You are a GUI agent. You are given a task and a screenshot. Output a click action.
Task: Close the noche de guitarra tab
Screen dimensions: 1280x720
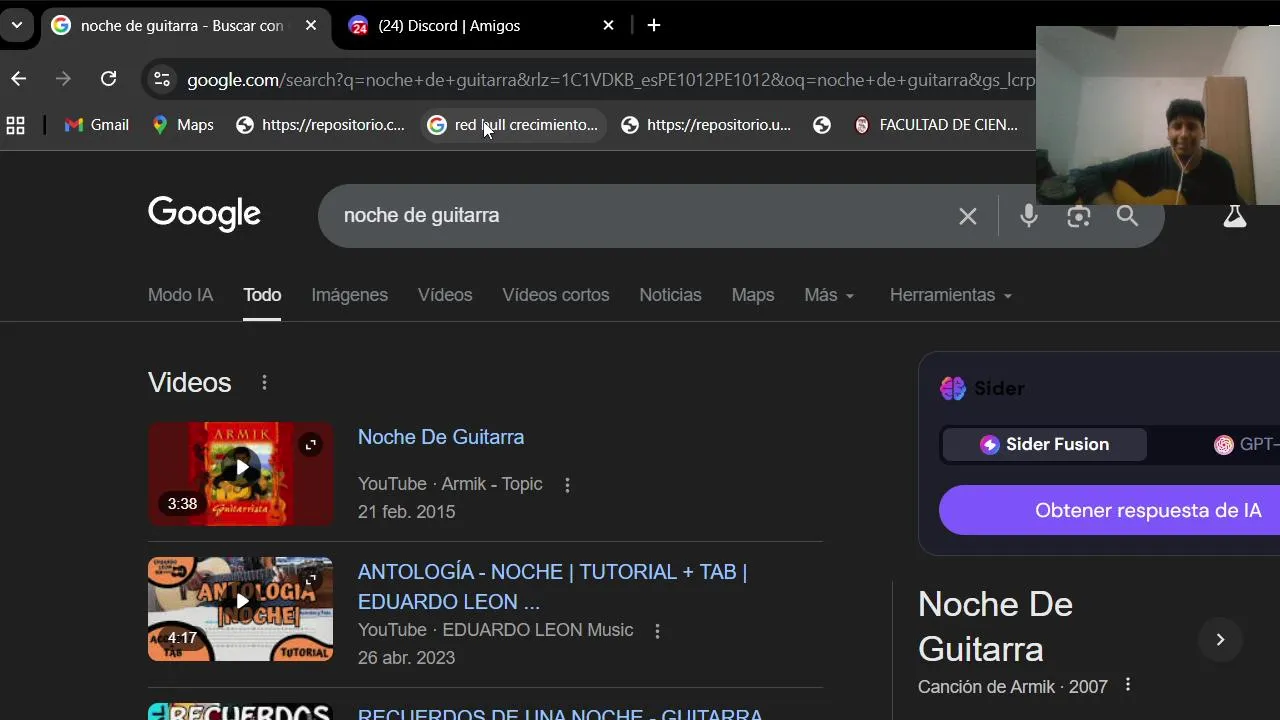311,26
